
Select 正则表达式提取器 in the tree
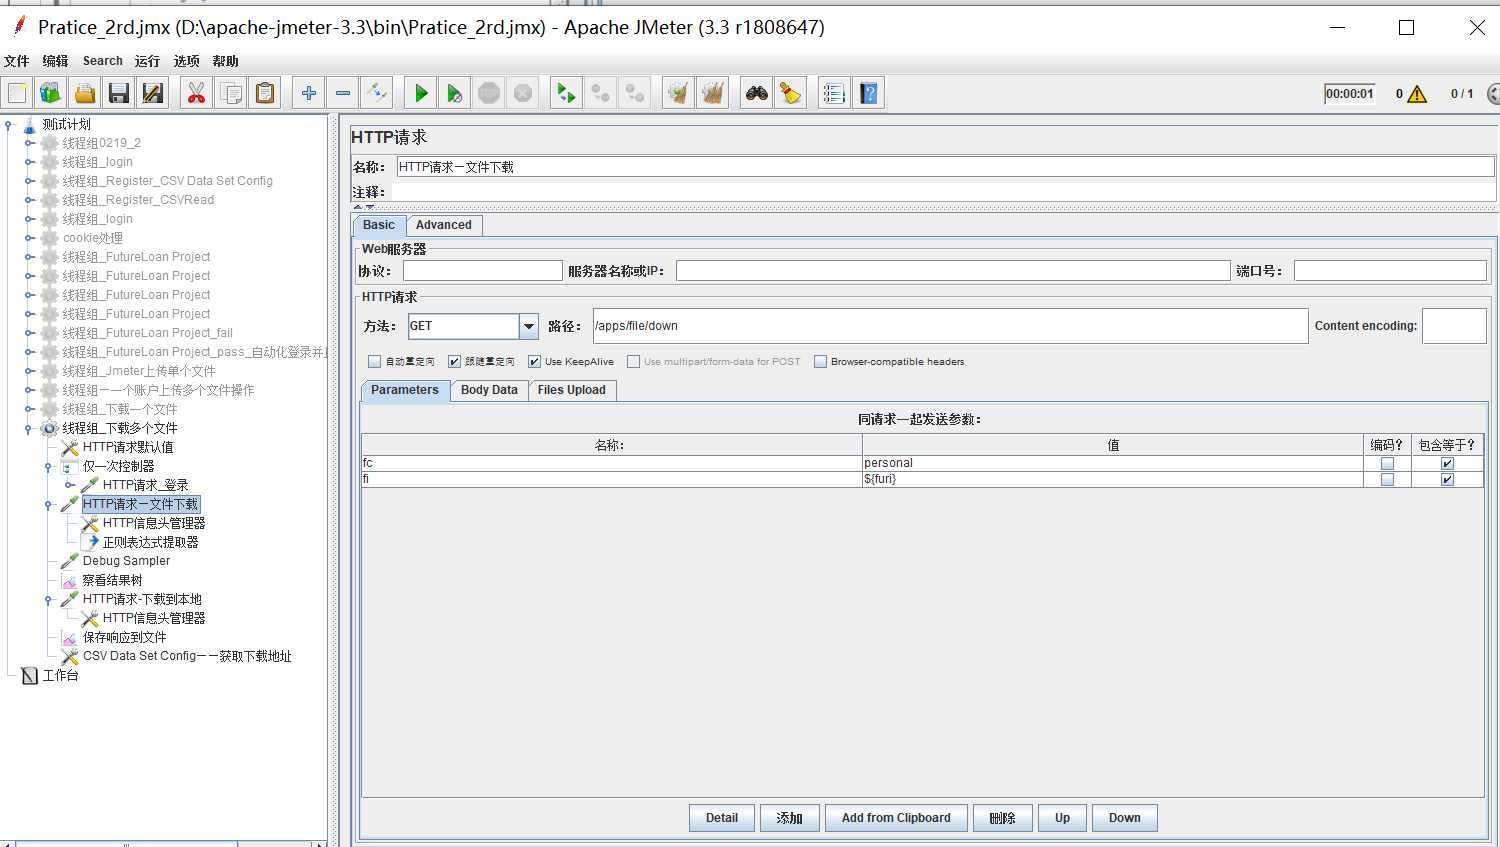(x=150, y=542)
